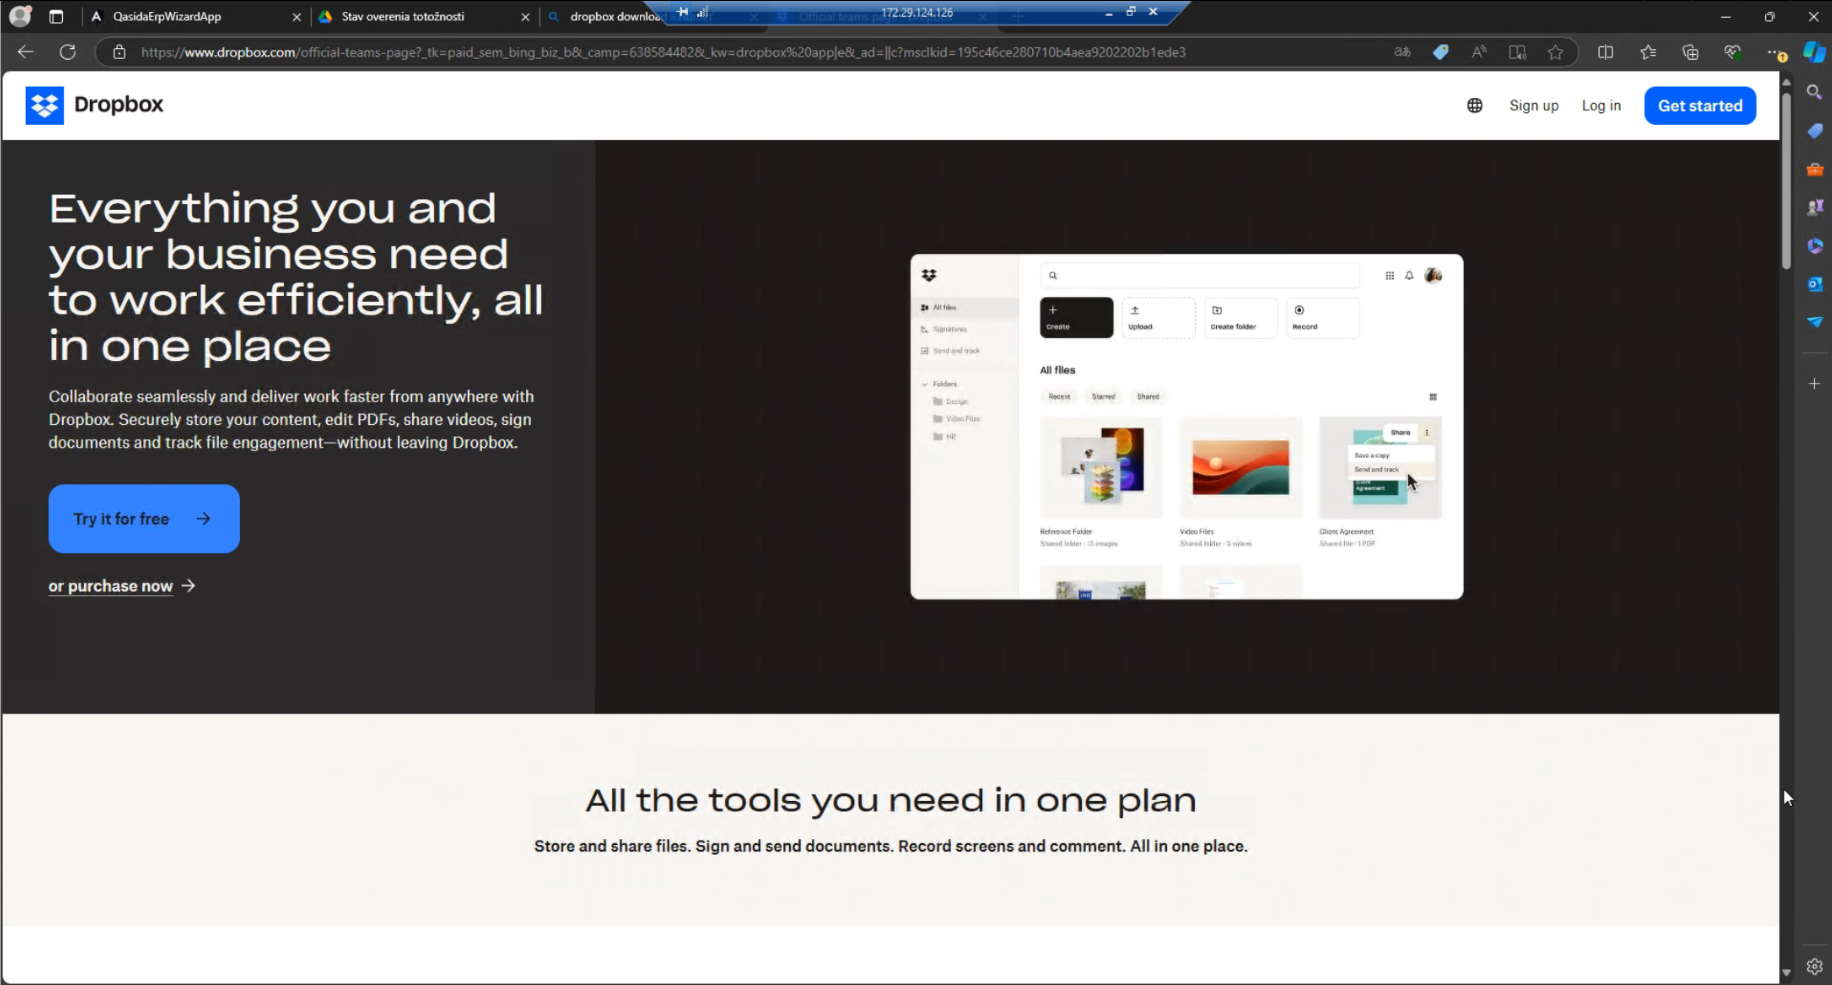Click the page vertical scrollbar thumb
The width and height of the screenshot is (1832, 985).
click(1786, 179)
